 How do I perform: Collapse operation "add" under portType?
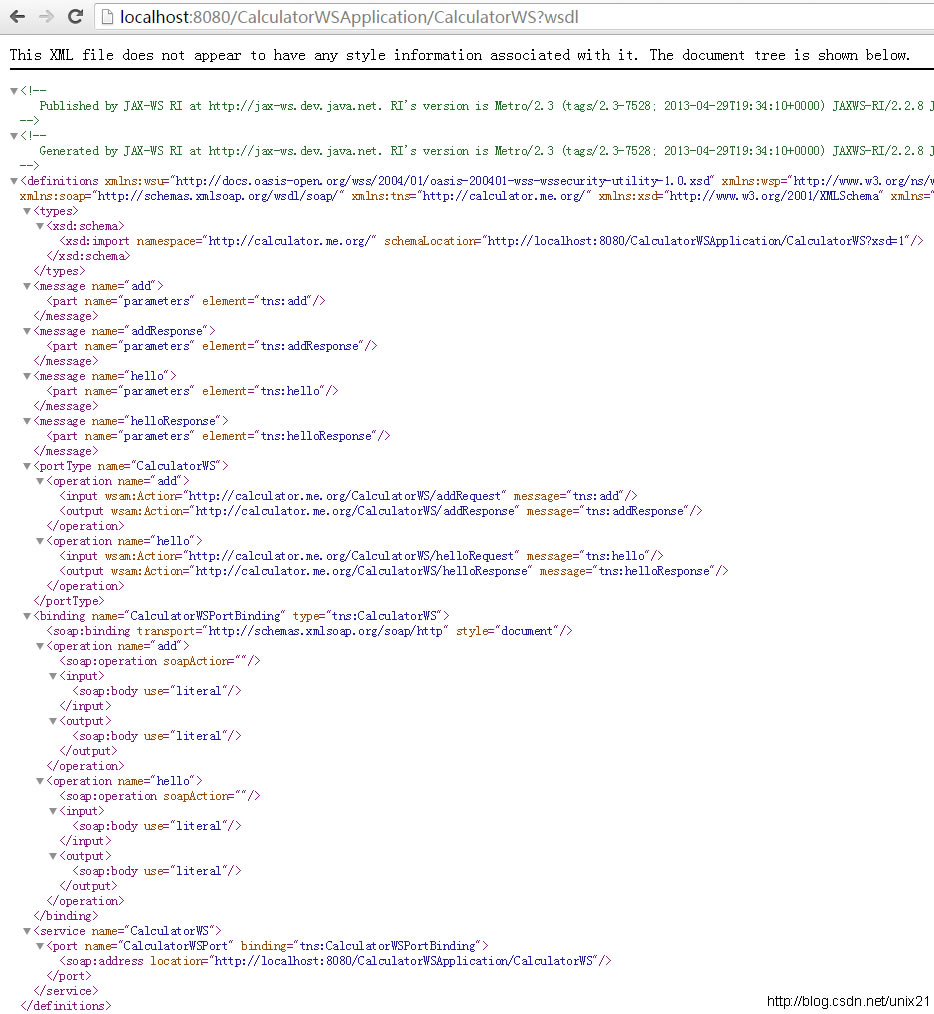click(x=39, y=482)
